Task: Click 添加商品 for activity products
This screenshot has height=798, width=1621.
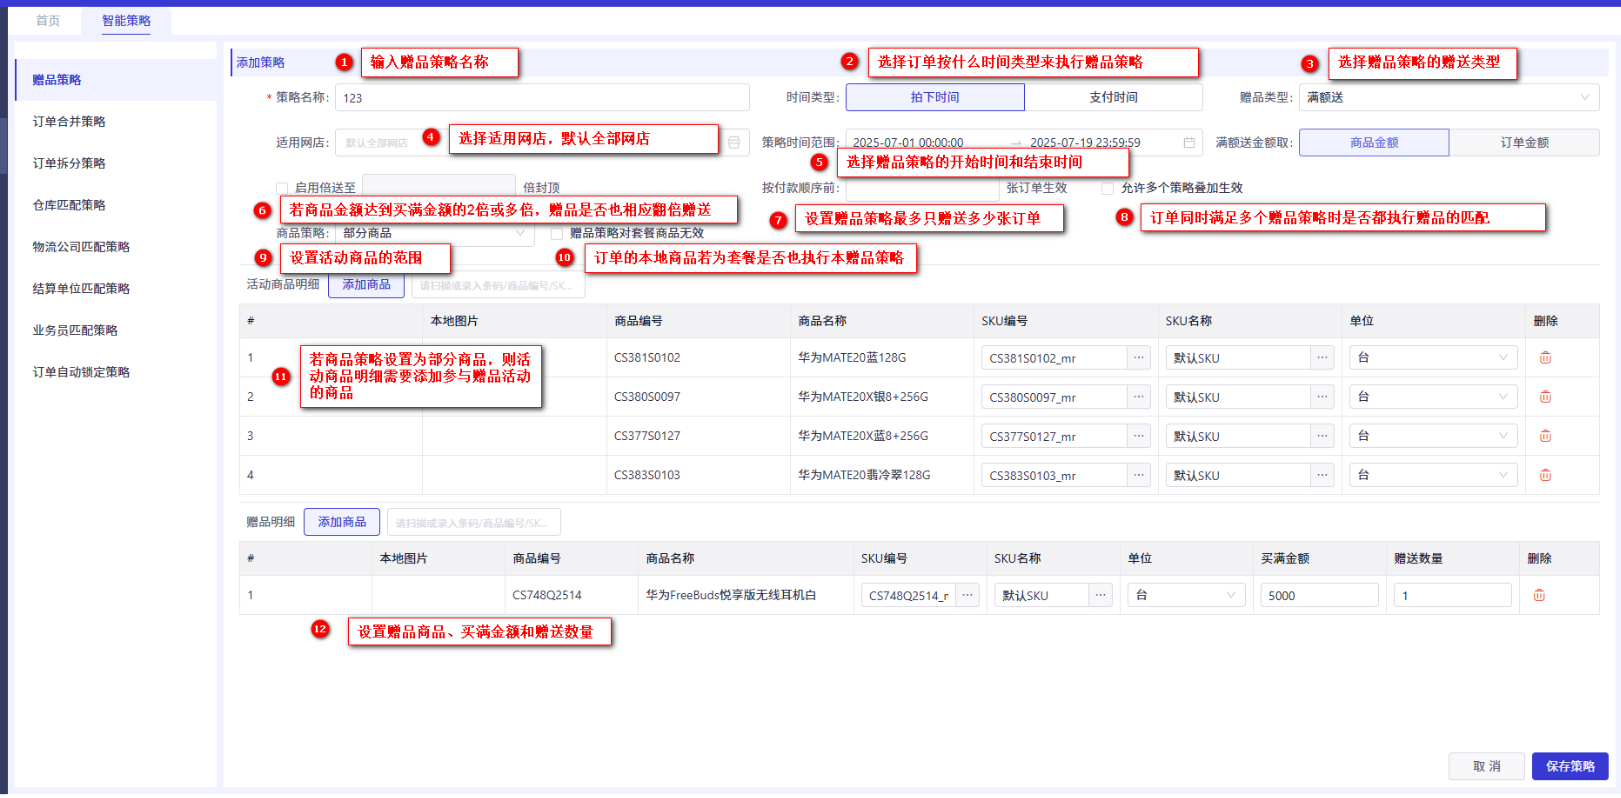Action: [366, 285]
